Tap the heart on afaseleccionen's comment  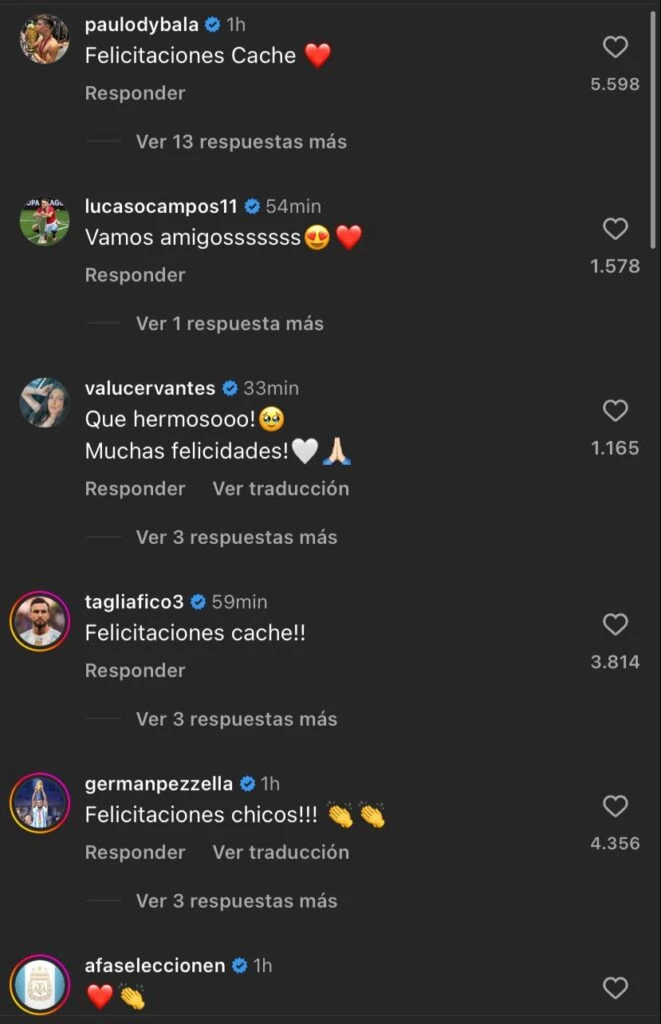pos(615,988)
